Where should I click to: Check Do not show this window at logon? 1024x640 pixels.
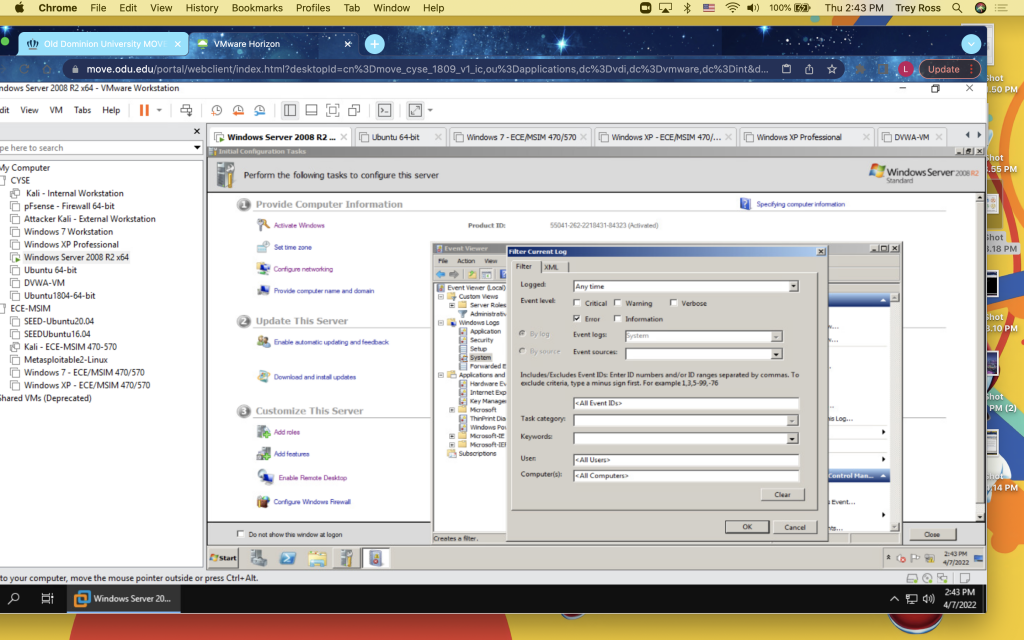pyautogui.click(x=240, y=534)
